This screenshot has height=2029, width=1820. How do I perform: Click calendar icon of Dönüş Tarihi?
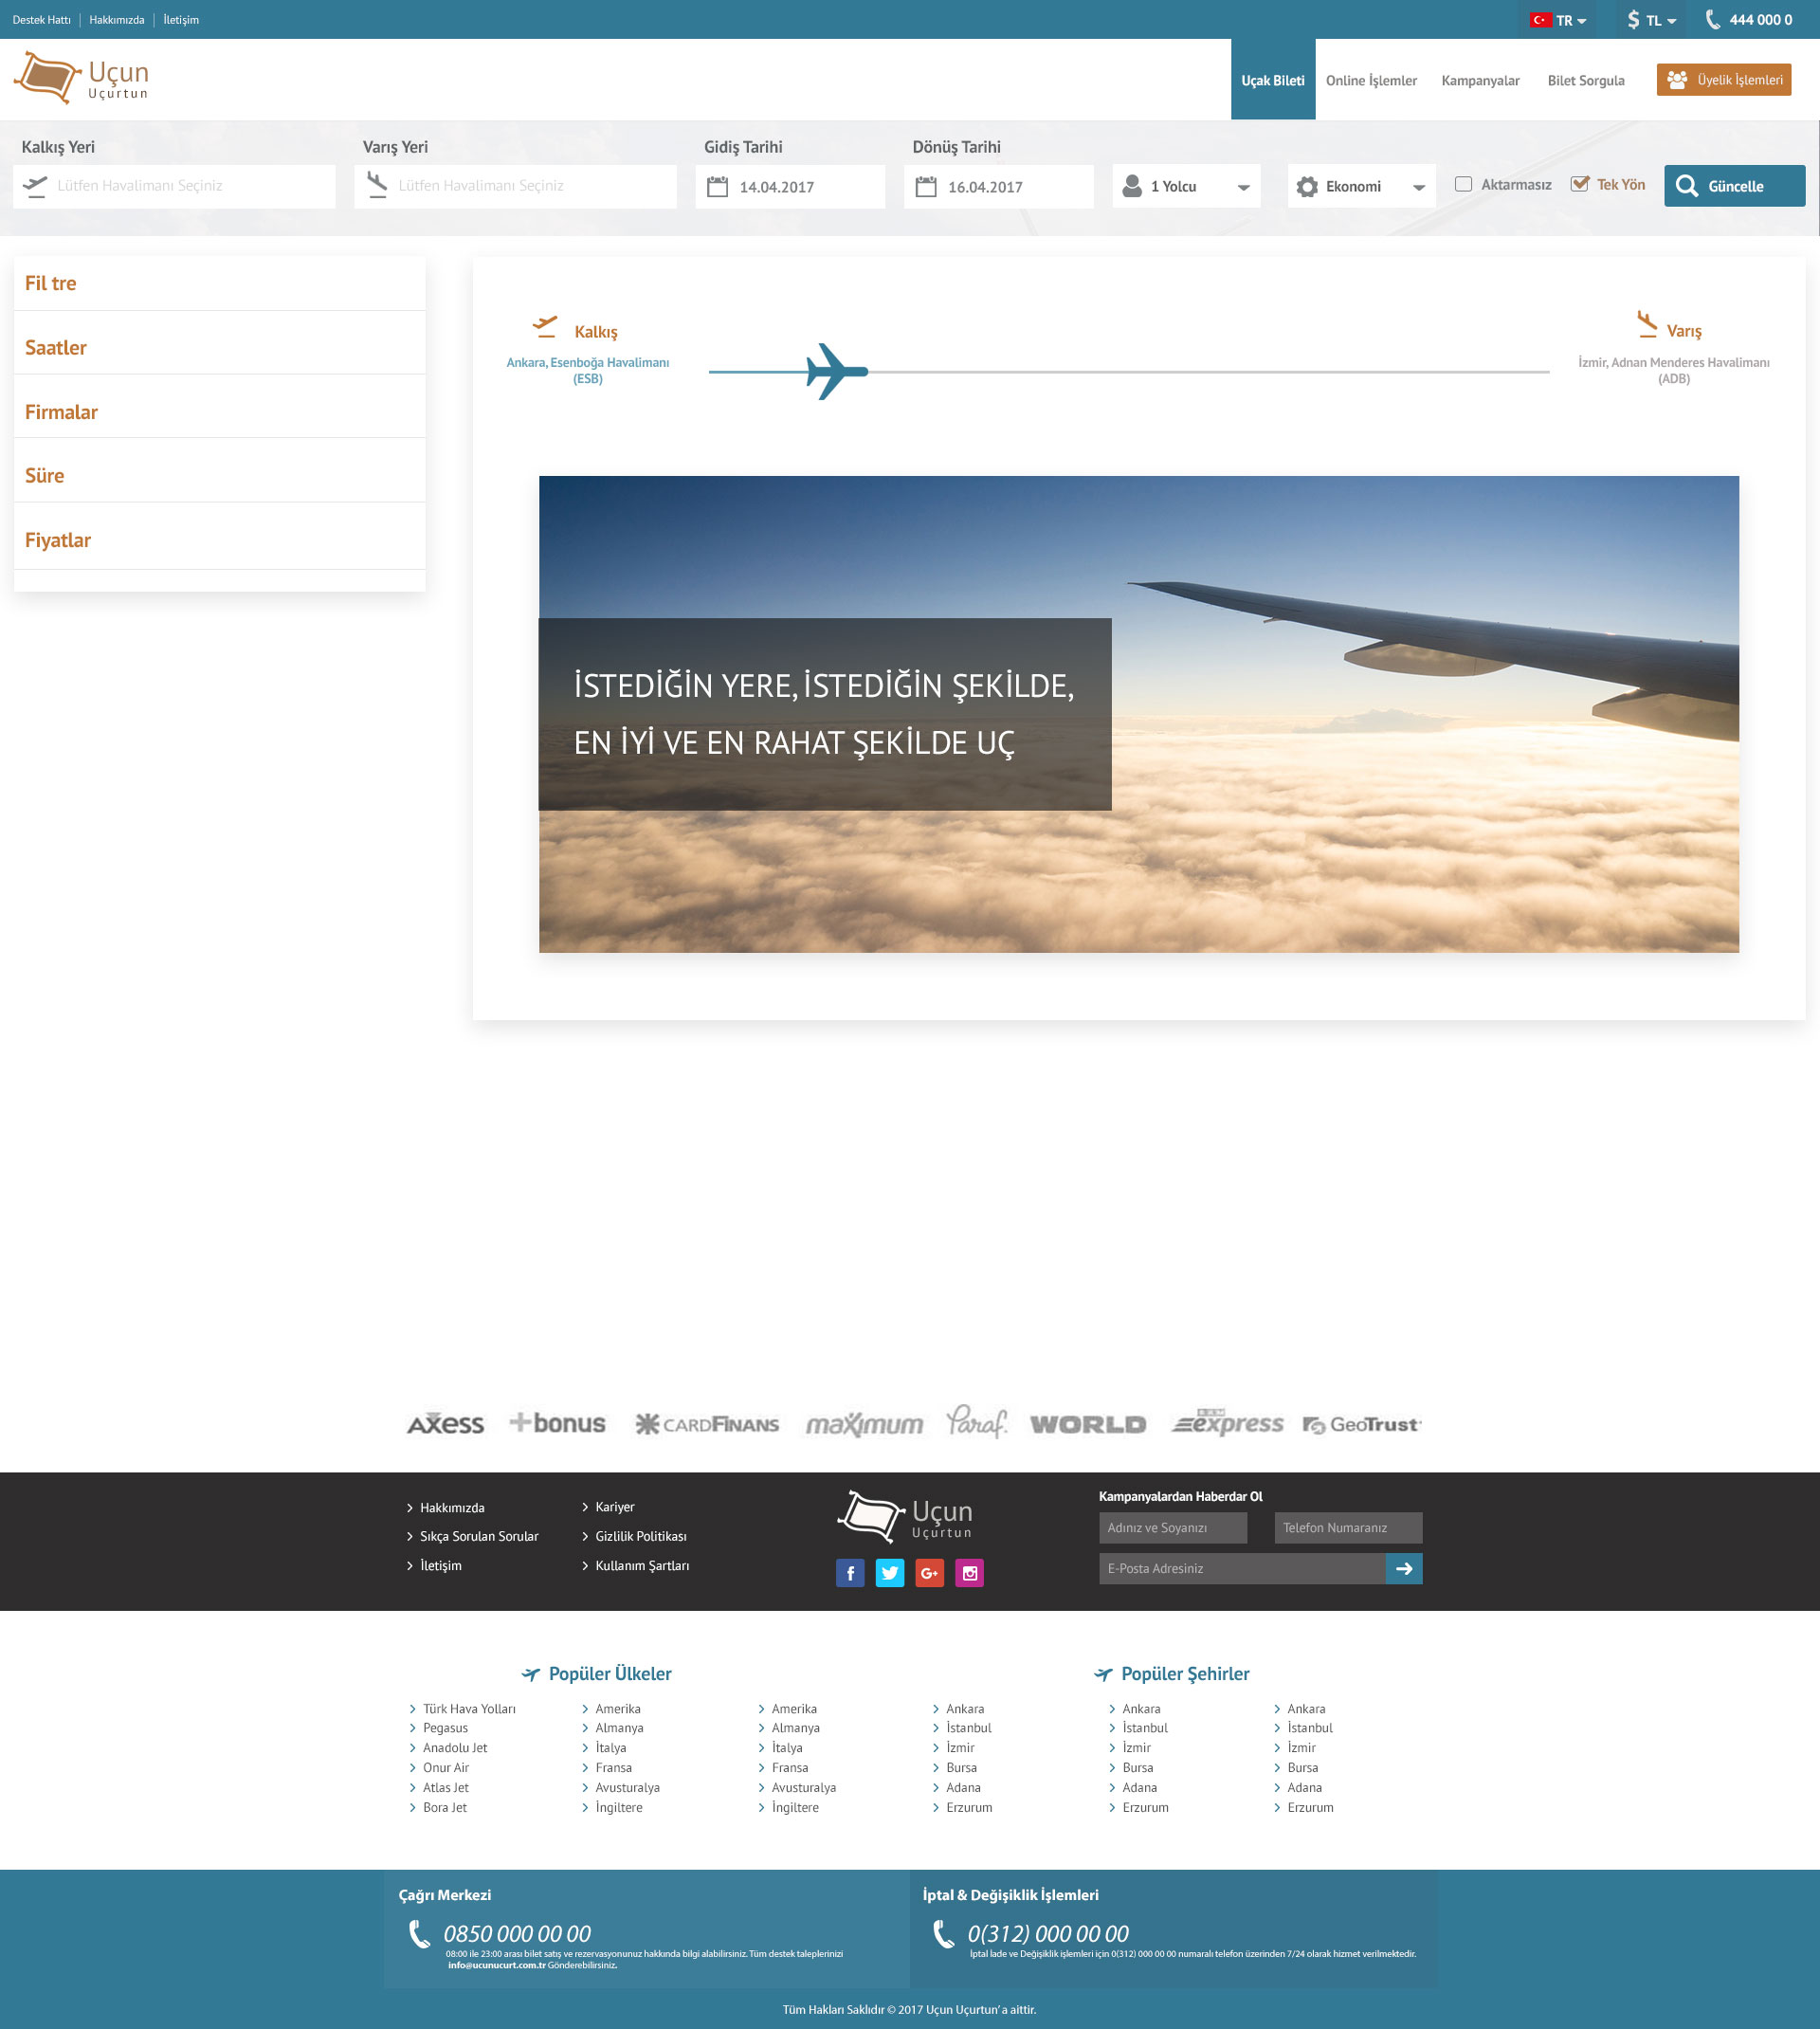coord(926,187)
